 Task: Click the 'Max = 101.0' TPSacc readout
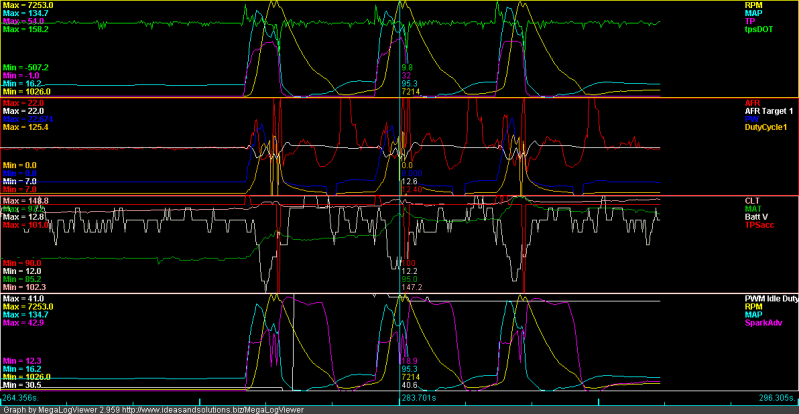[x=24, y=225]
